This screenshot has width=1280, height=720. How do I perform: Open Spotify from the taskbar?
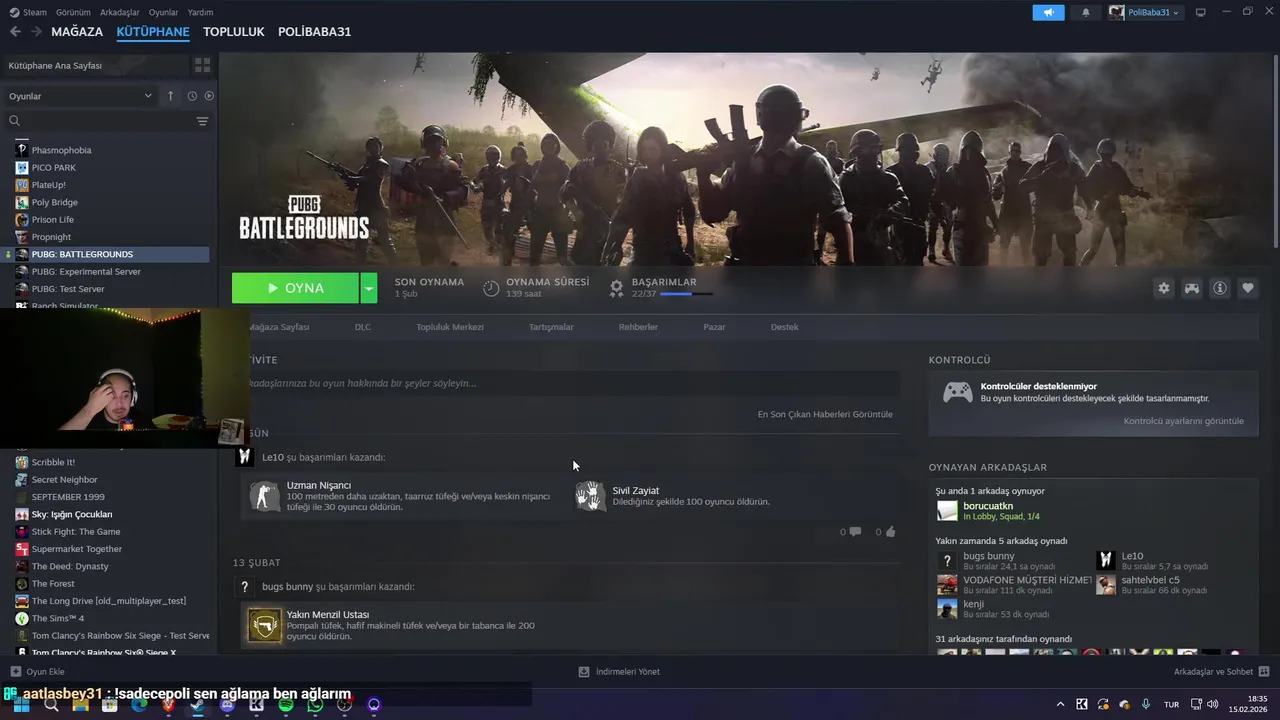(x=286, y=705)
